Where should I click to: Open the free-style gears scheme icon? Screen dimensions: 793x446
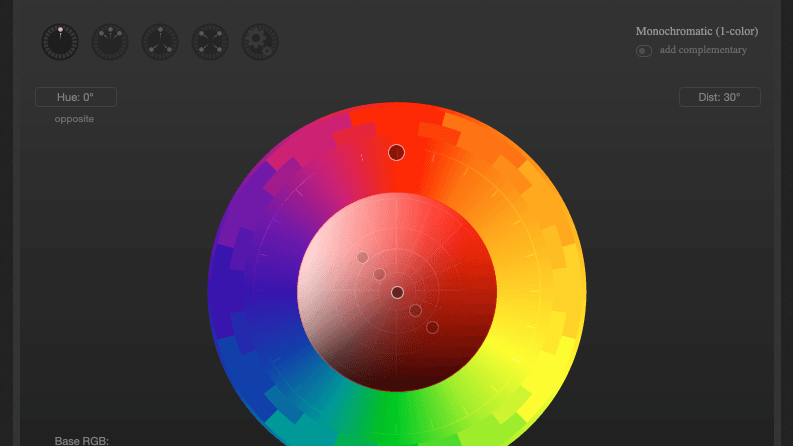[260, 42]
